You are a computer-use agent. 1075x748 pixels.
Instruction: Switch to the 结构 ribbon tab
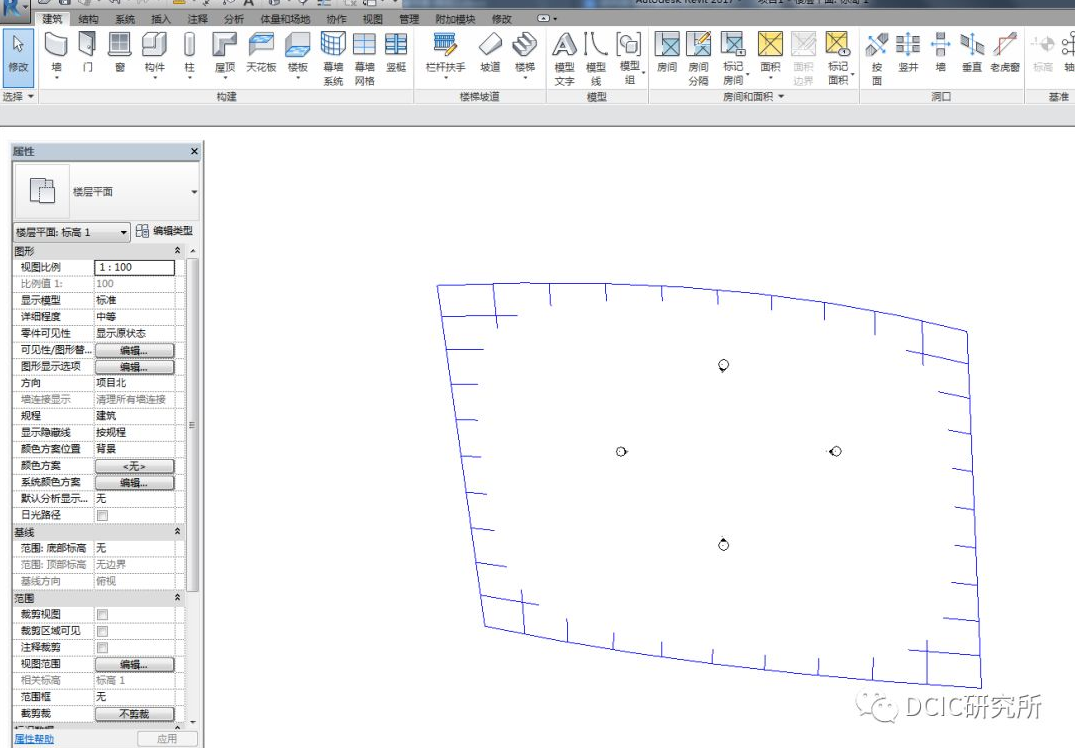[x=88, y=19]
